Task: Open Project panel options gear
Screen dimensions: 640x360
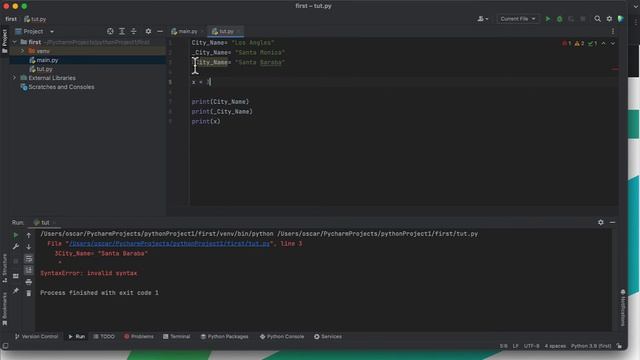Action: 148,31
